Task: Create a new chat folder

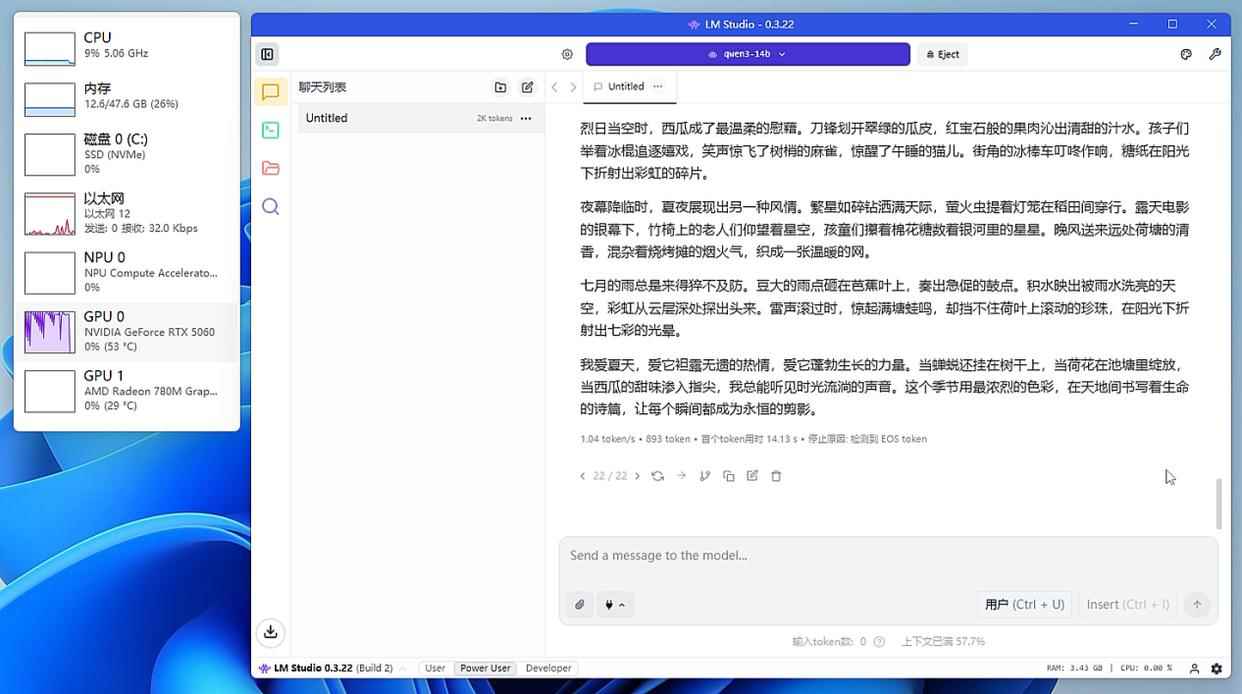Action: pyautogui.click(x=501, y=87)
